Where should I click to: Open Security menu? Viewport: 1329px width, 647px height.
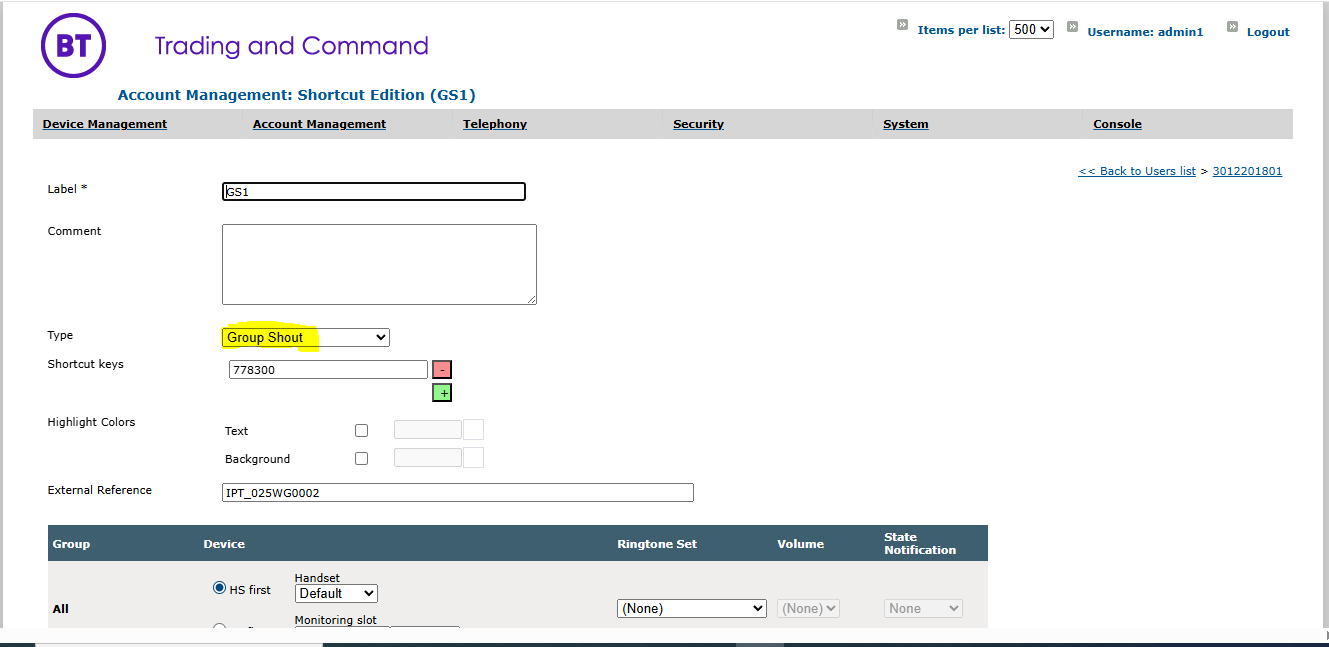pyautogui.click(x=698, y=124)
